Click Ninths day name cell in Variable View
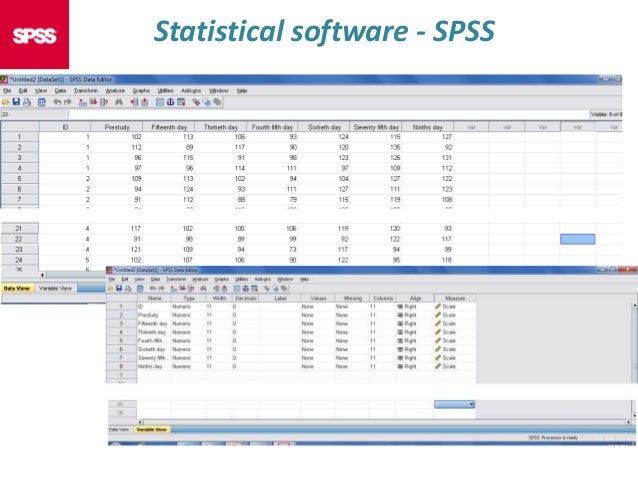The height and width of the screenshot is (479, 638). pyautogui.click(x=154, y=366)
